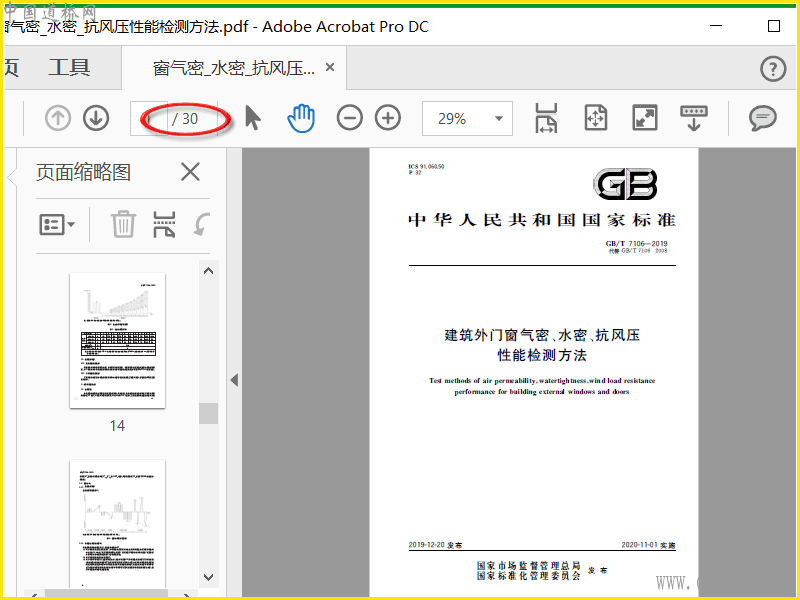Click the 2019-12-20 发布 date text
The height and width of the screenshot is (600, 800).
(x=435, y=545)
